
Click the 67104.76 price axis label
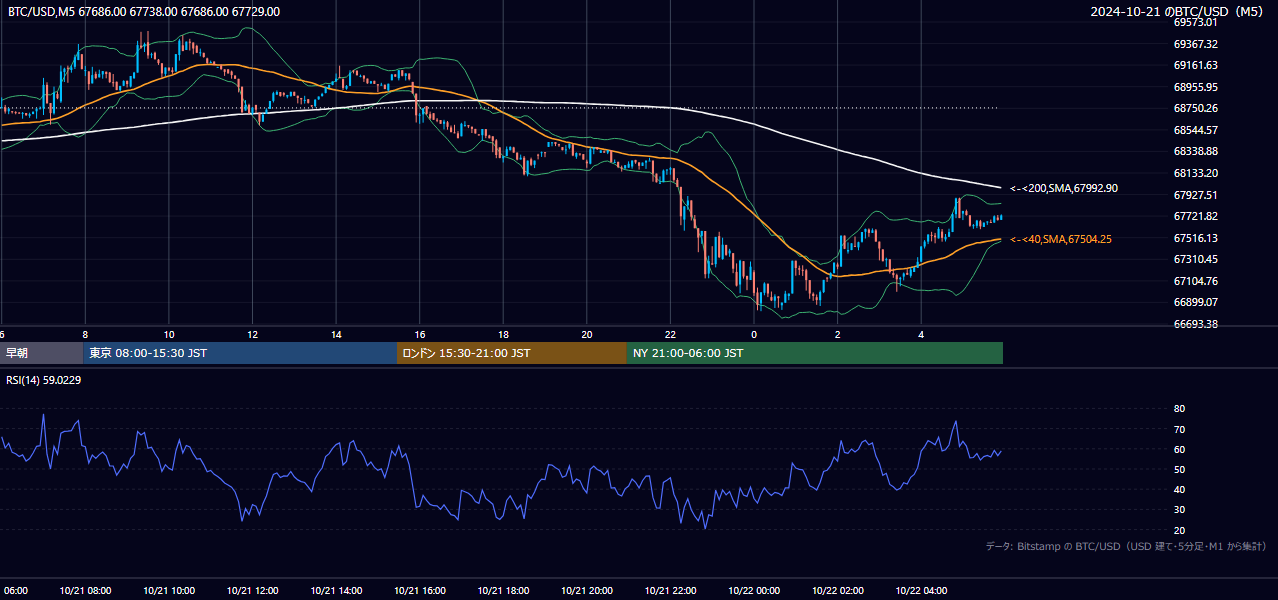click(1195, 281)
